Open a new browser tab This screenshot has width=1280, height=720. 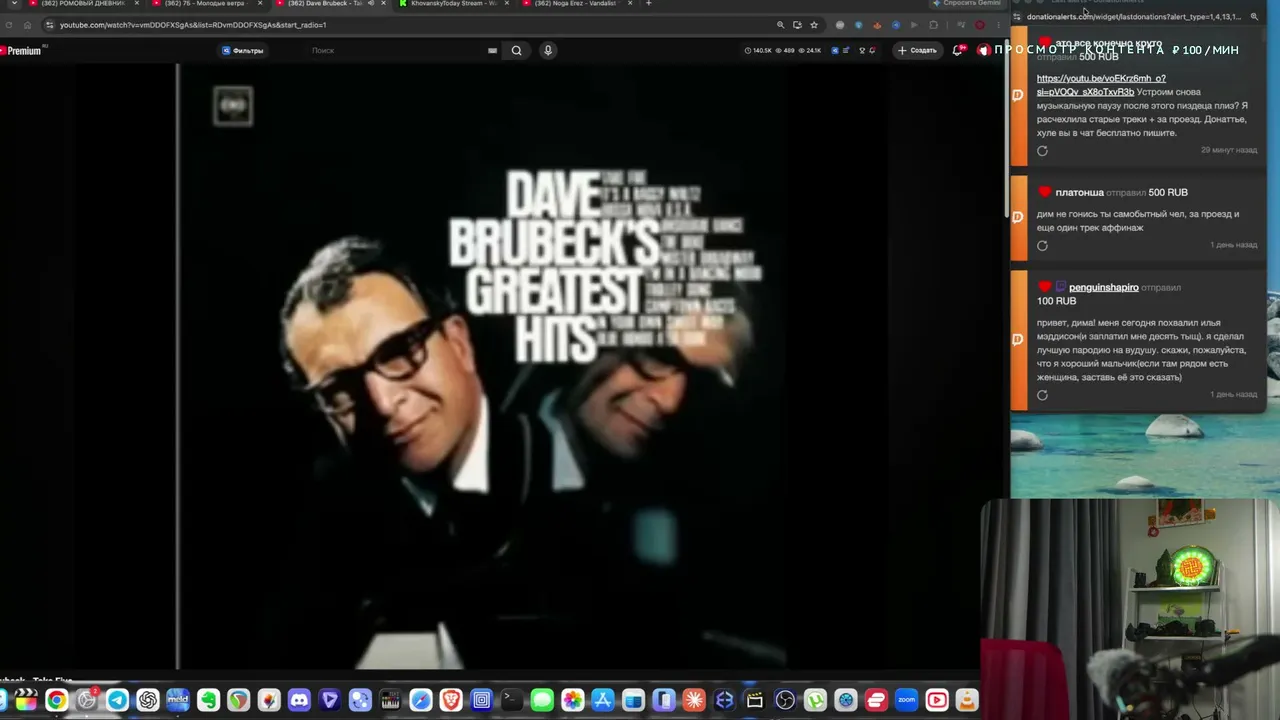649,3
